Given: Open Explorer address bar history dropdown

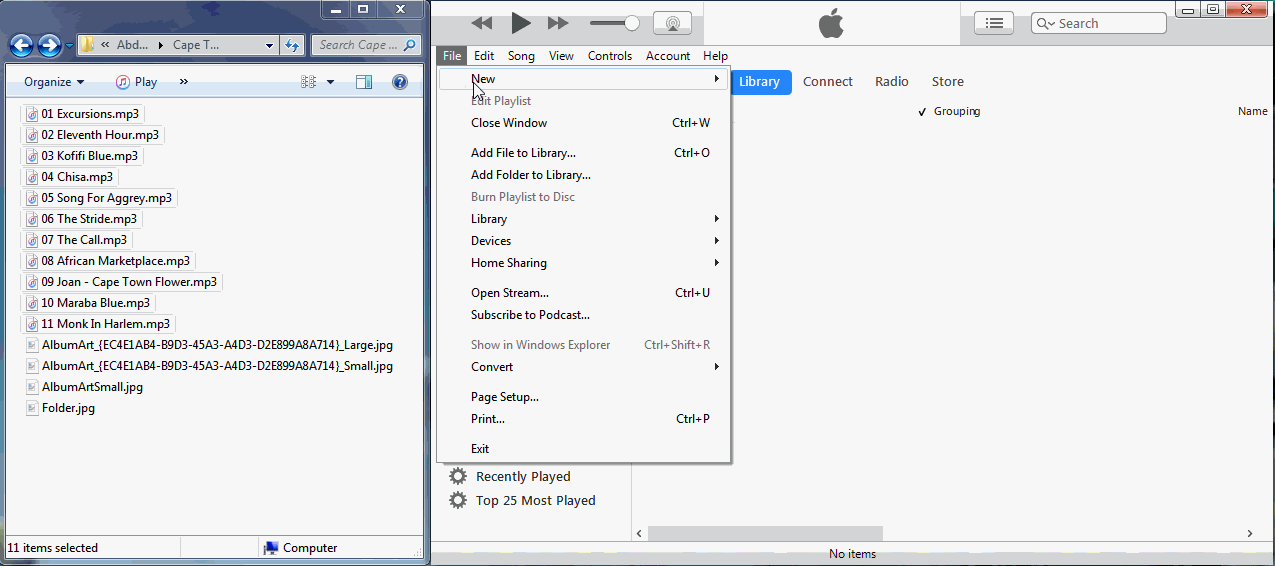Looking at the screenshot, I should click(270, 45).
